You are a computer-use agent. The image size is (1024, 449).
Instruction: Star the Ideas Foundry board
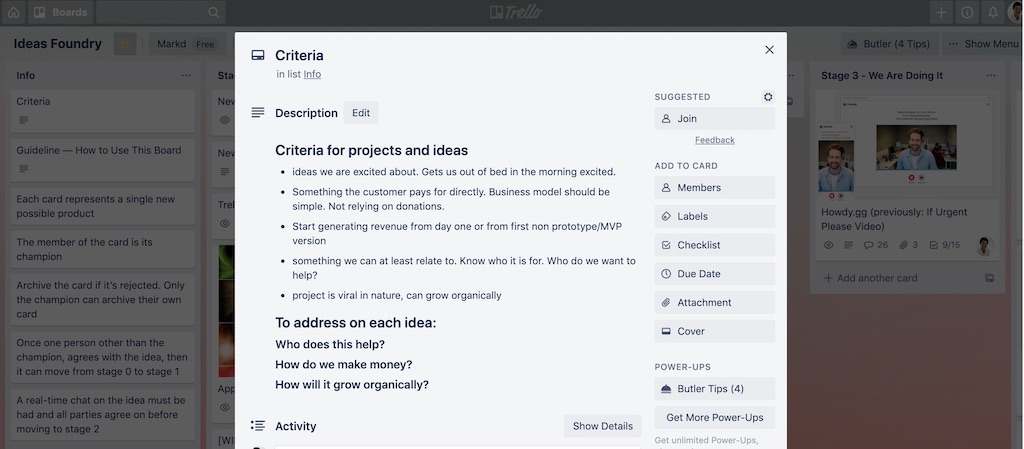pos(125,44)
